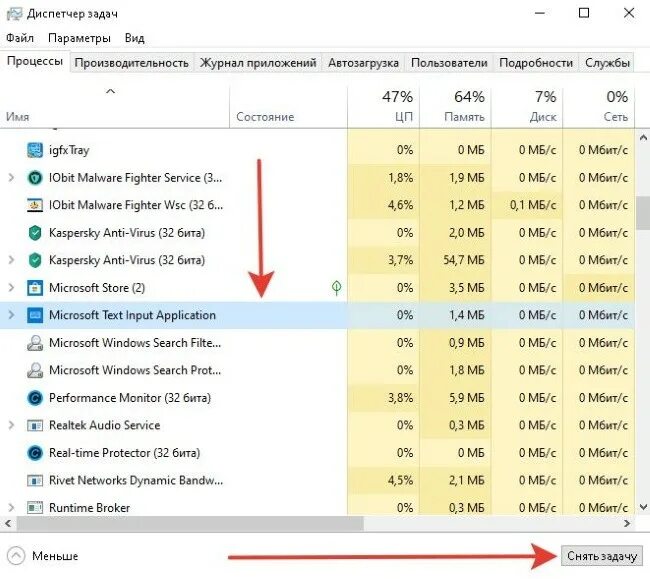Switch to the Журнал приложений tab
The width and height of the screenshot is (650, 579).
coord(258,63)
